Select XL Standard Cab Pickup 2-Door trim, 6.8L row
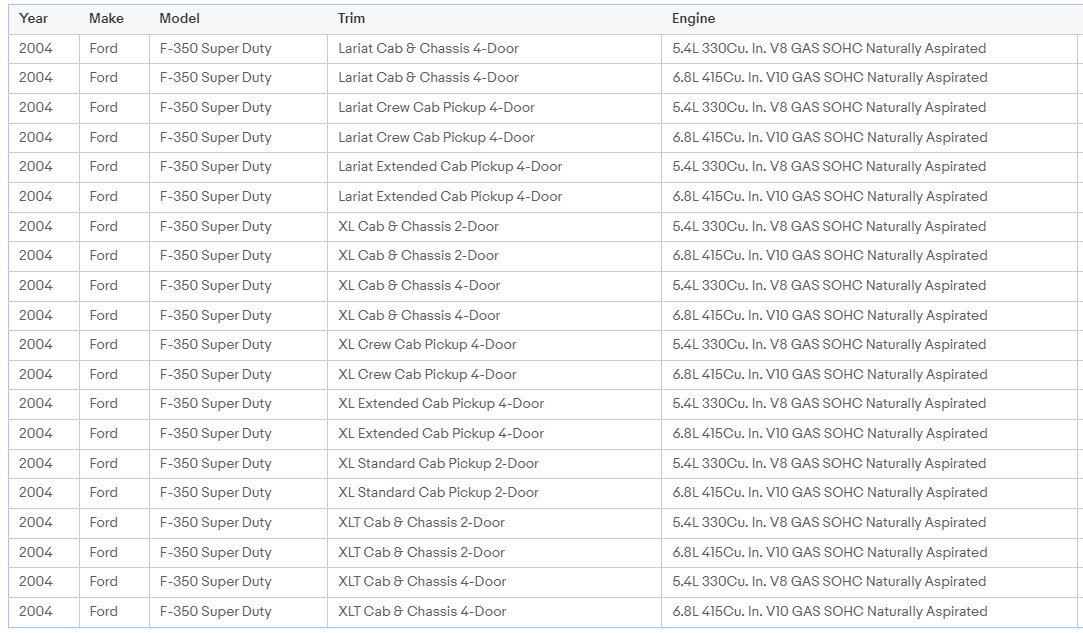Image resolution: width=1083 pixels, height=633 pixels. [x=439, y=492]
